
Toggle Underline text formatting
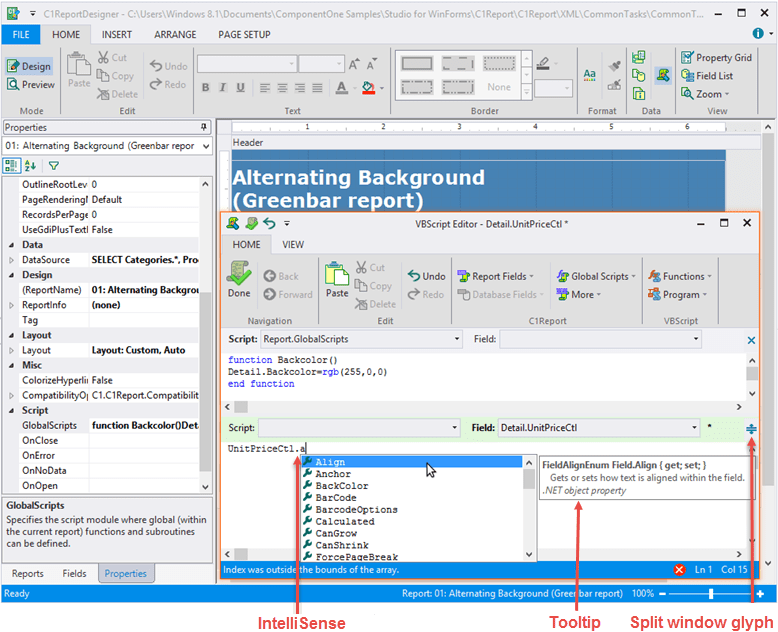point(241,88)
